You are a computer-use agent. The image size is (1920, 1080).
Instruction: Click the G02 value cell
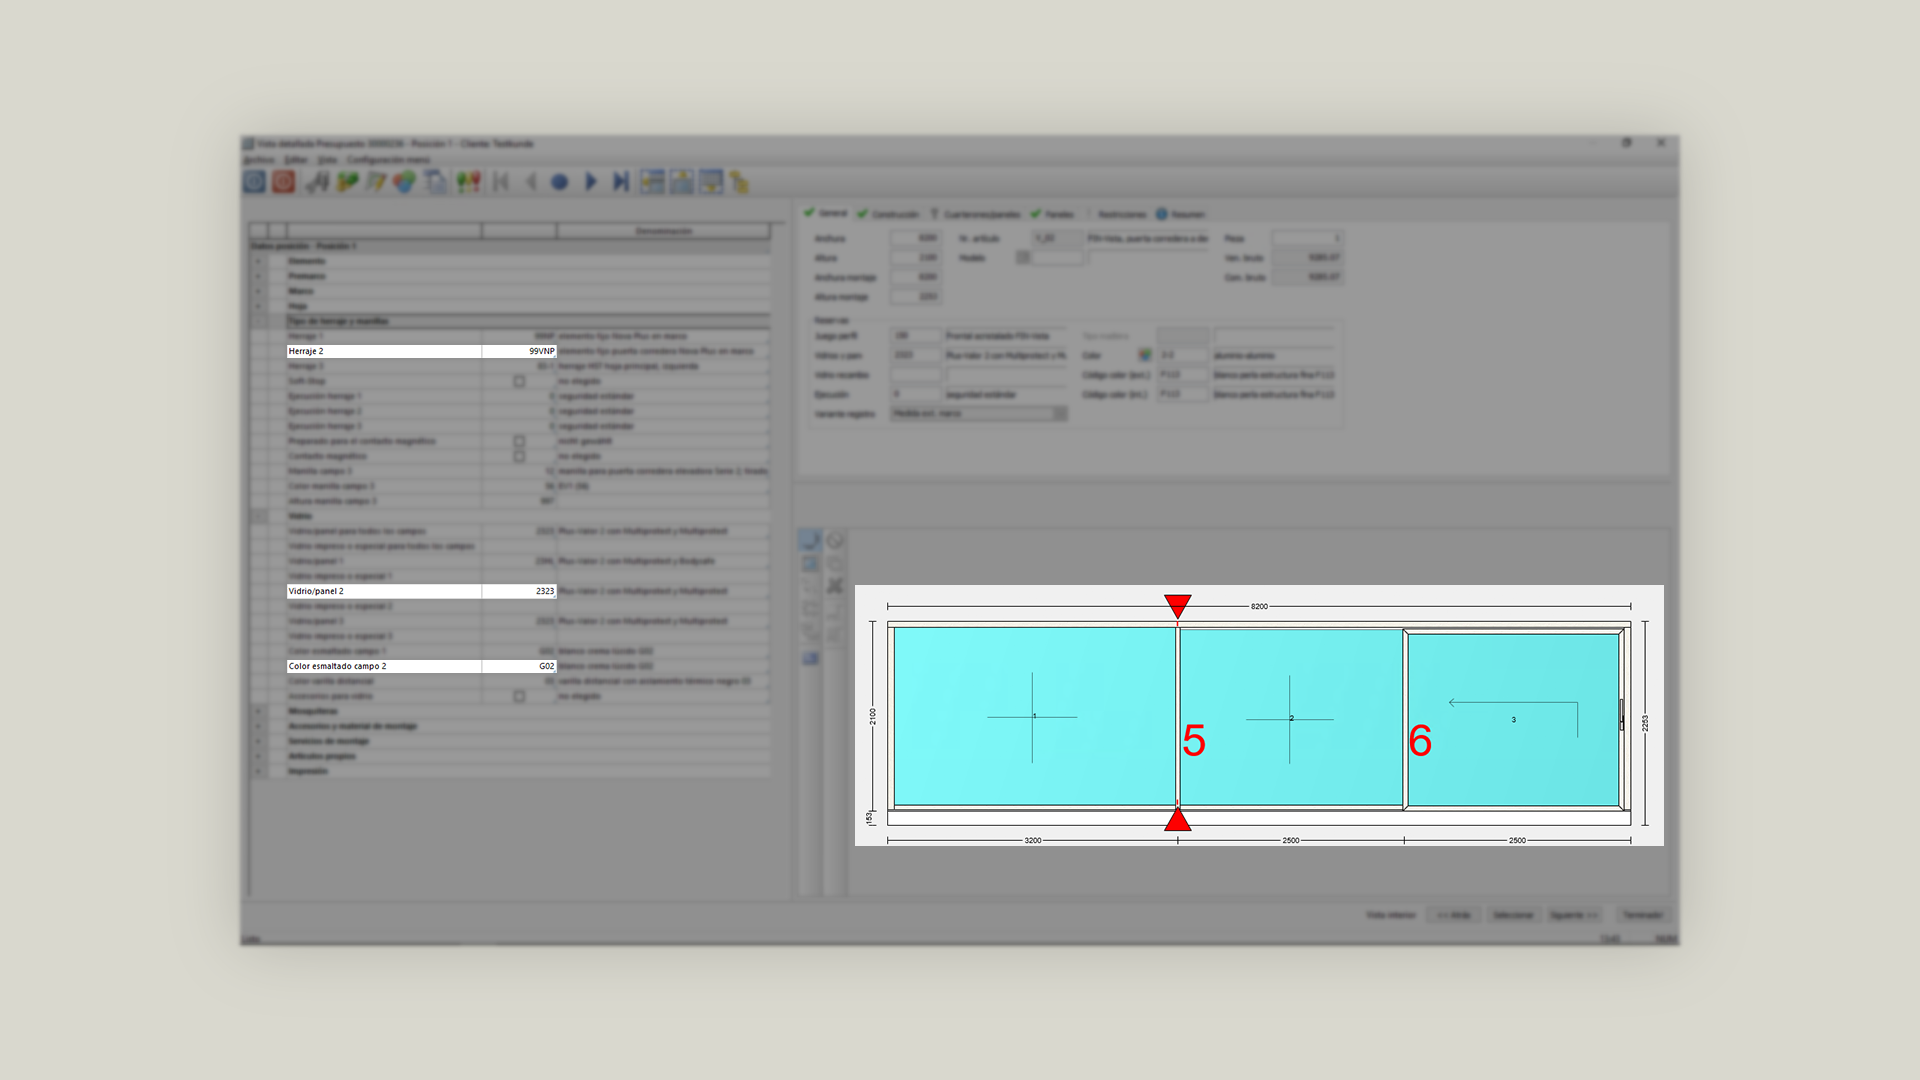[x=519, y=666]
